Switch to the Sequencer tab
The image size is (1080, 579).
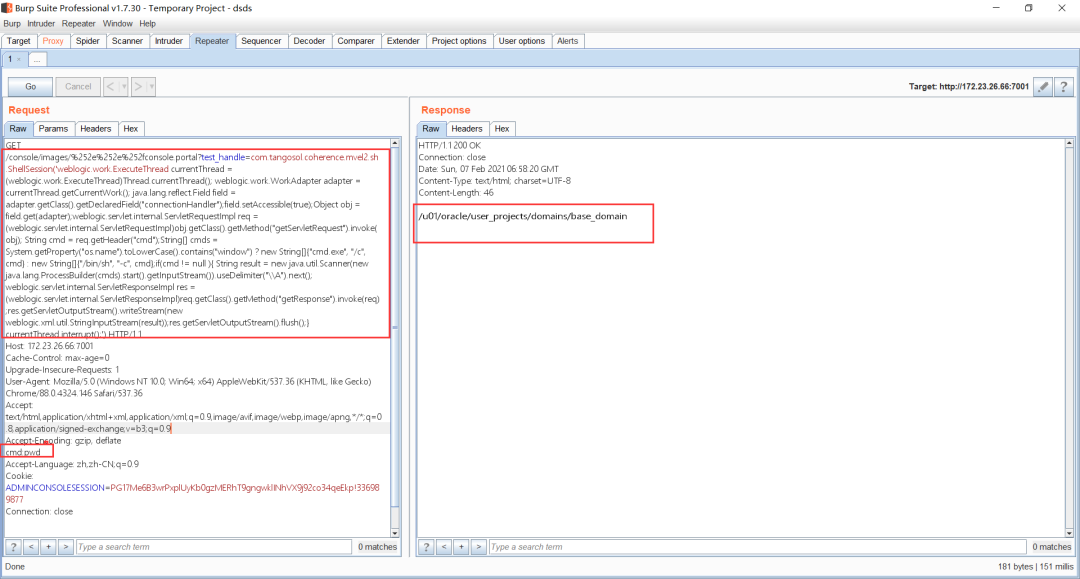[261, 41]
